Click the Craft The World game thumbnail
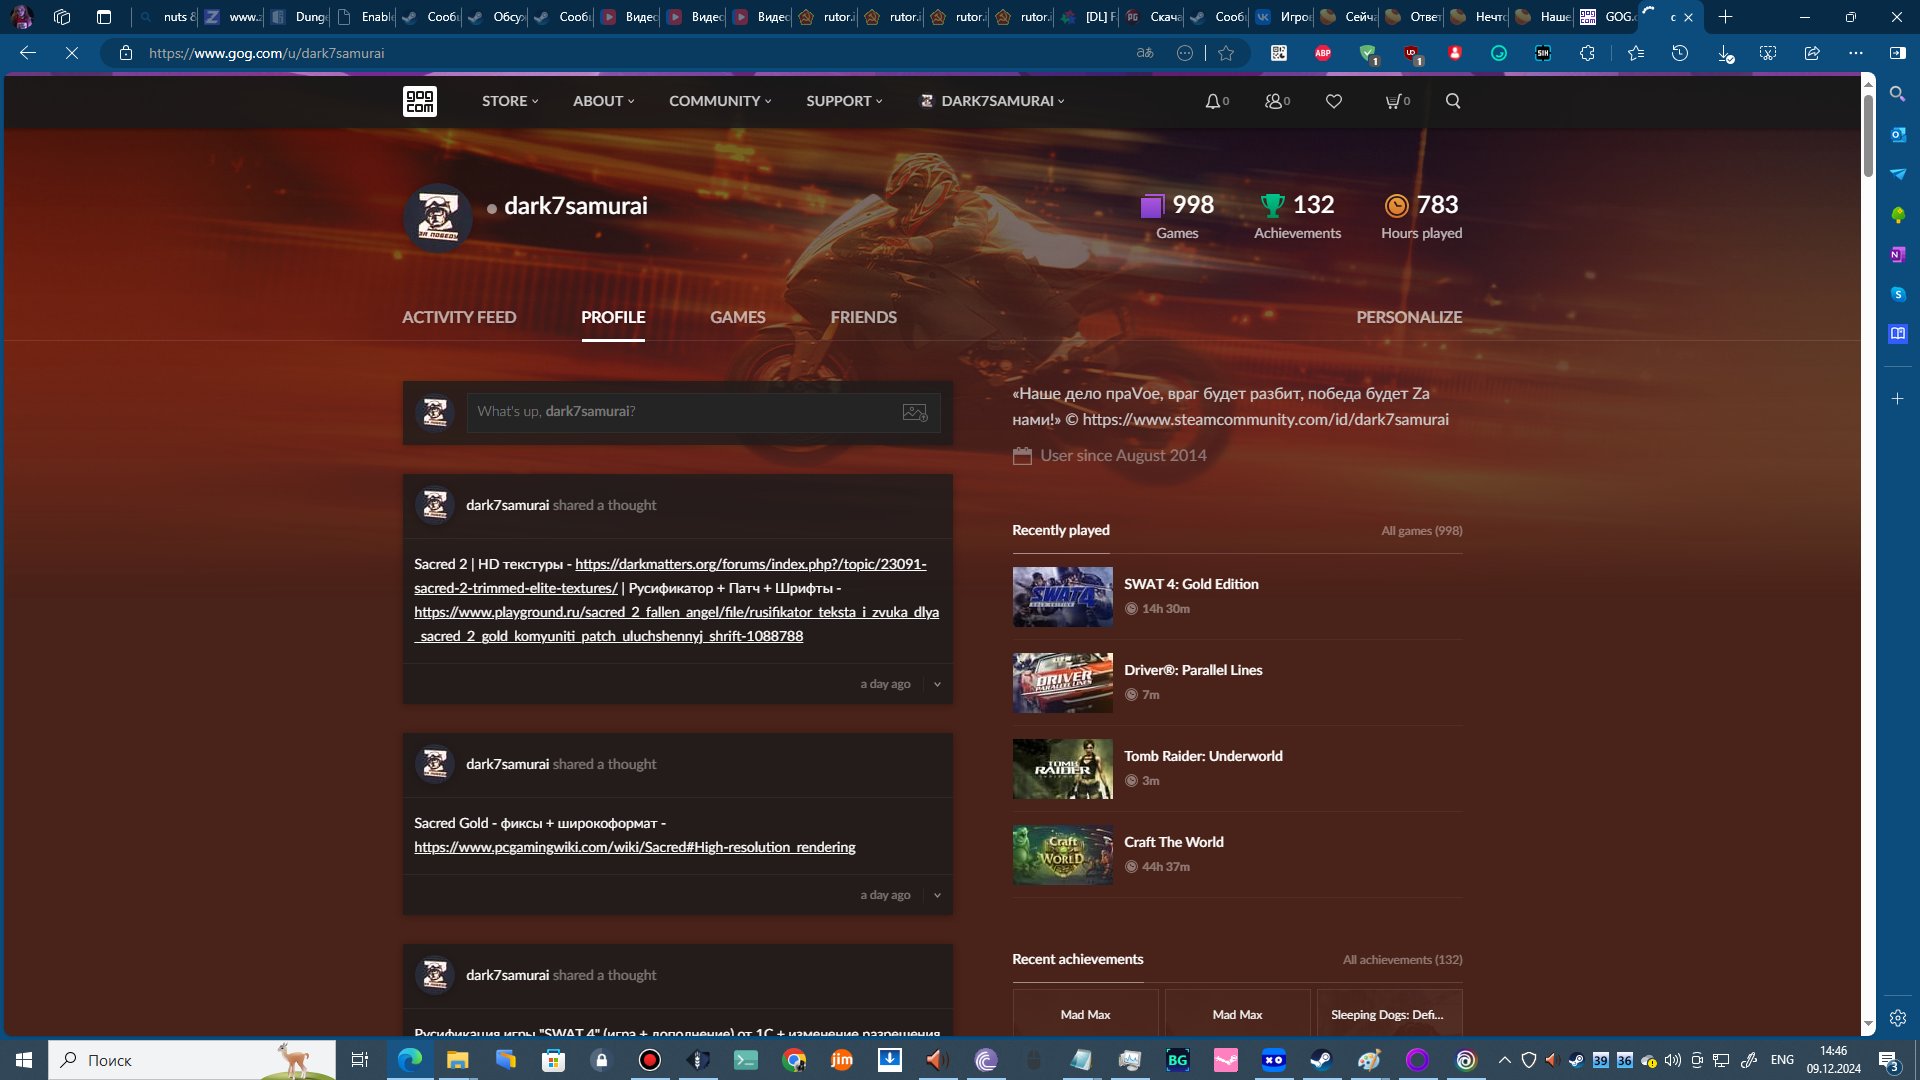 point(1062,855)
